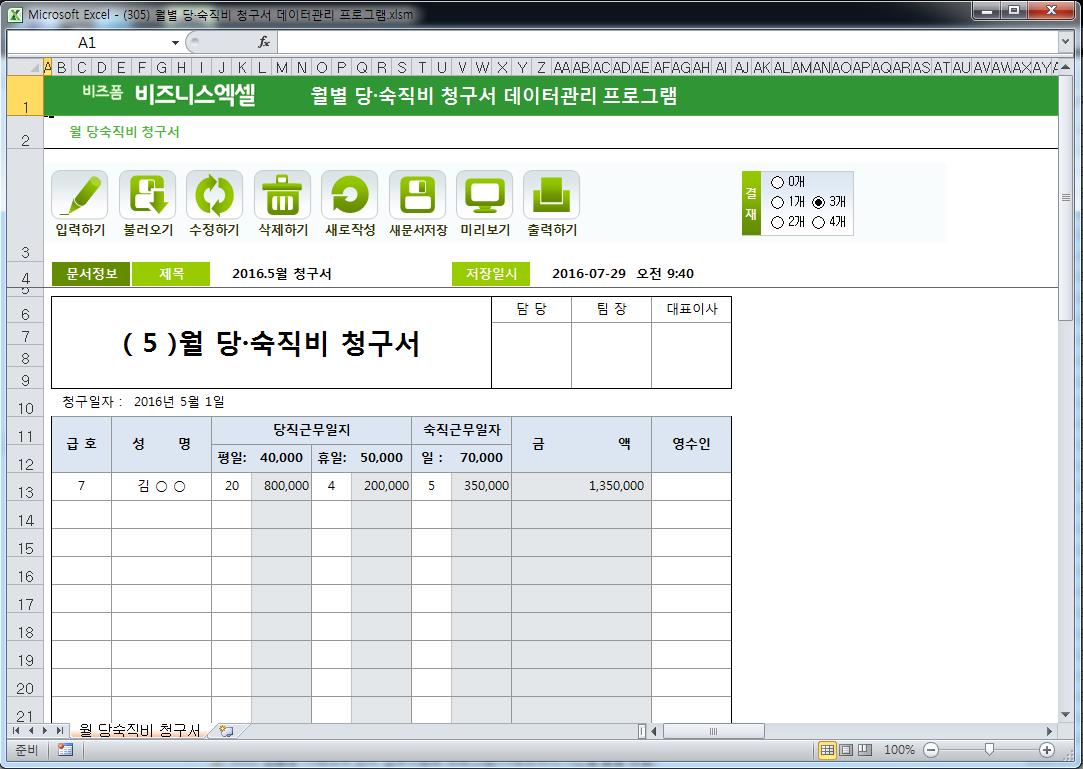Click the vertical scrollbar thumb
Viewport: 1083px width, 769px height.
1065,197
